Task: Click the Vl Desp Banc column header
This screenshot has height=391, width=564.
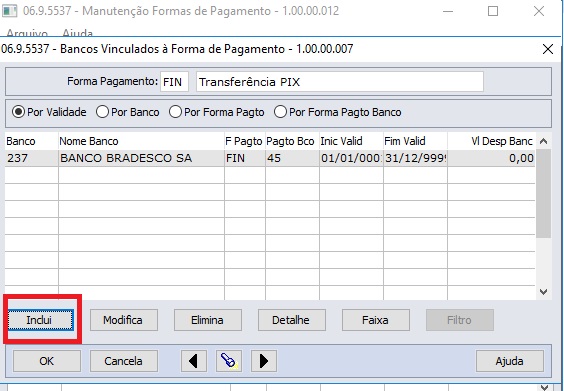Action: pos(492,141)
